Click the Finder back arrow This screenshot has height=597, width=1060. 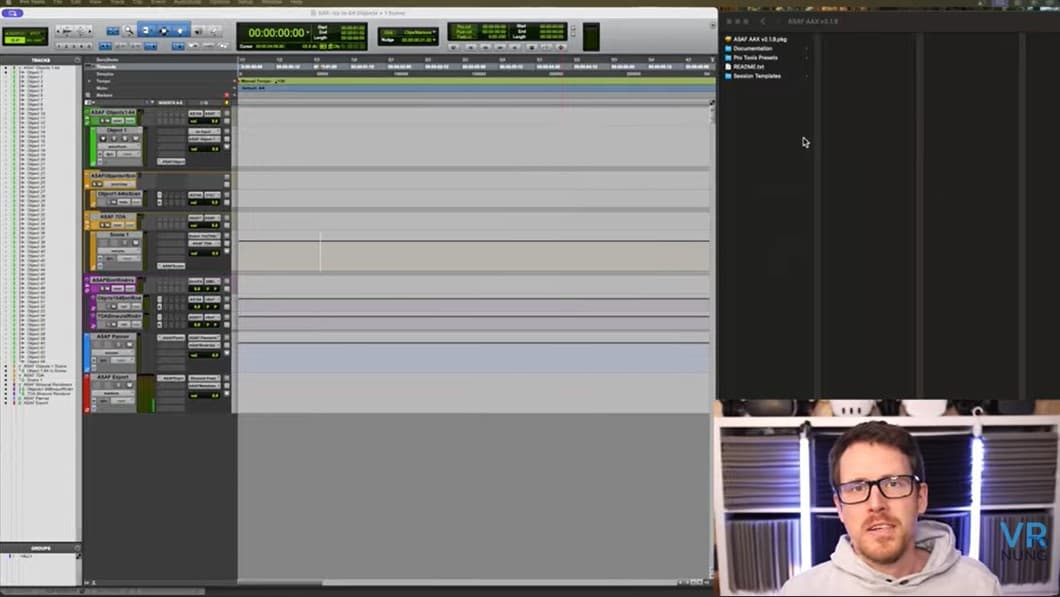click(x=762, y=21)
